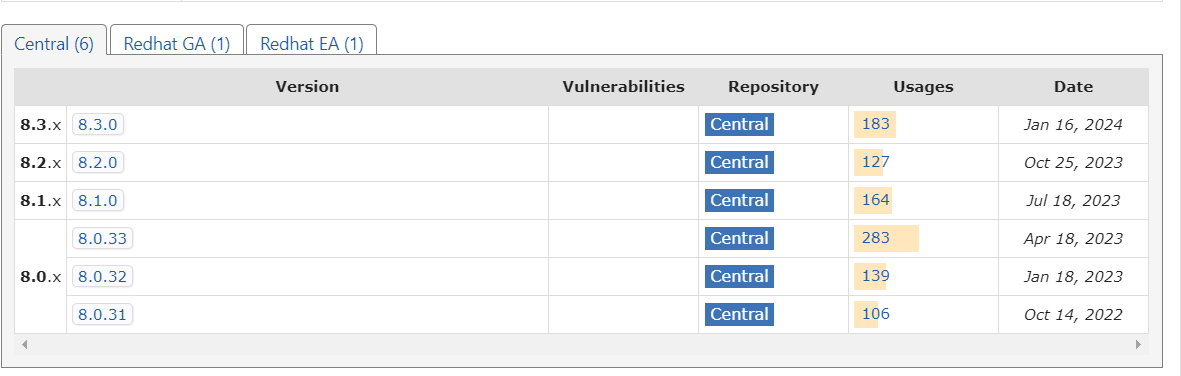The height and width of the screenshot is (376, 1181).
Task: Click the horizontal scrollbar left arrow
Action: coord(24,344)
